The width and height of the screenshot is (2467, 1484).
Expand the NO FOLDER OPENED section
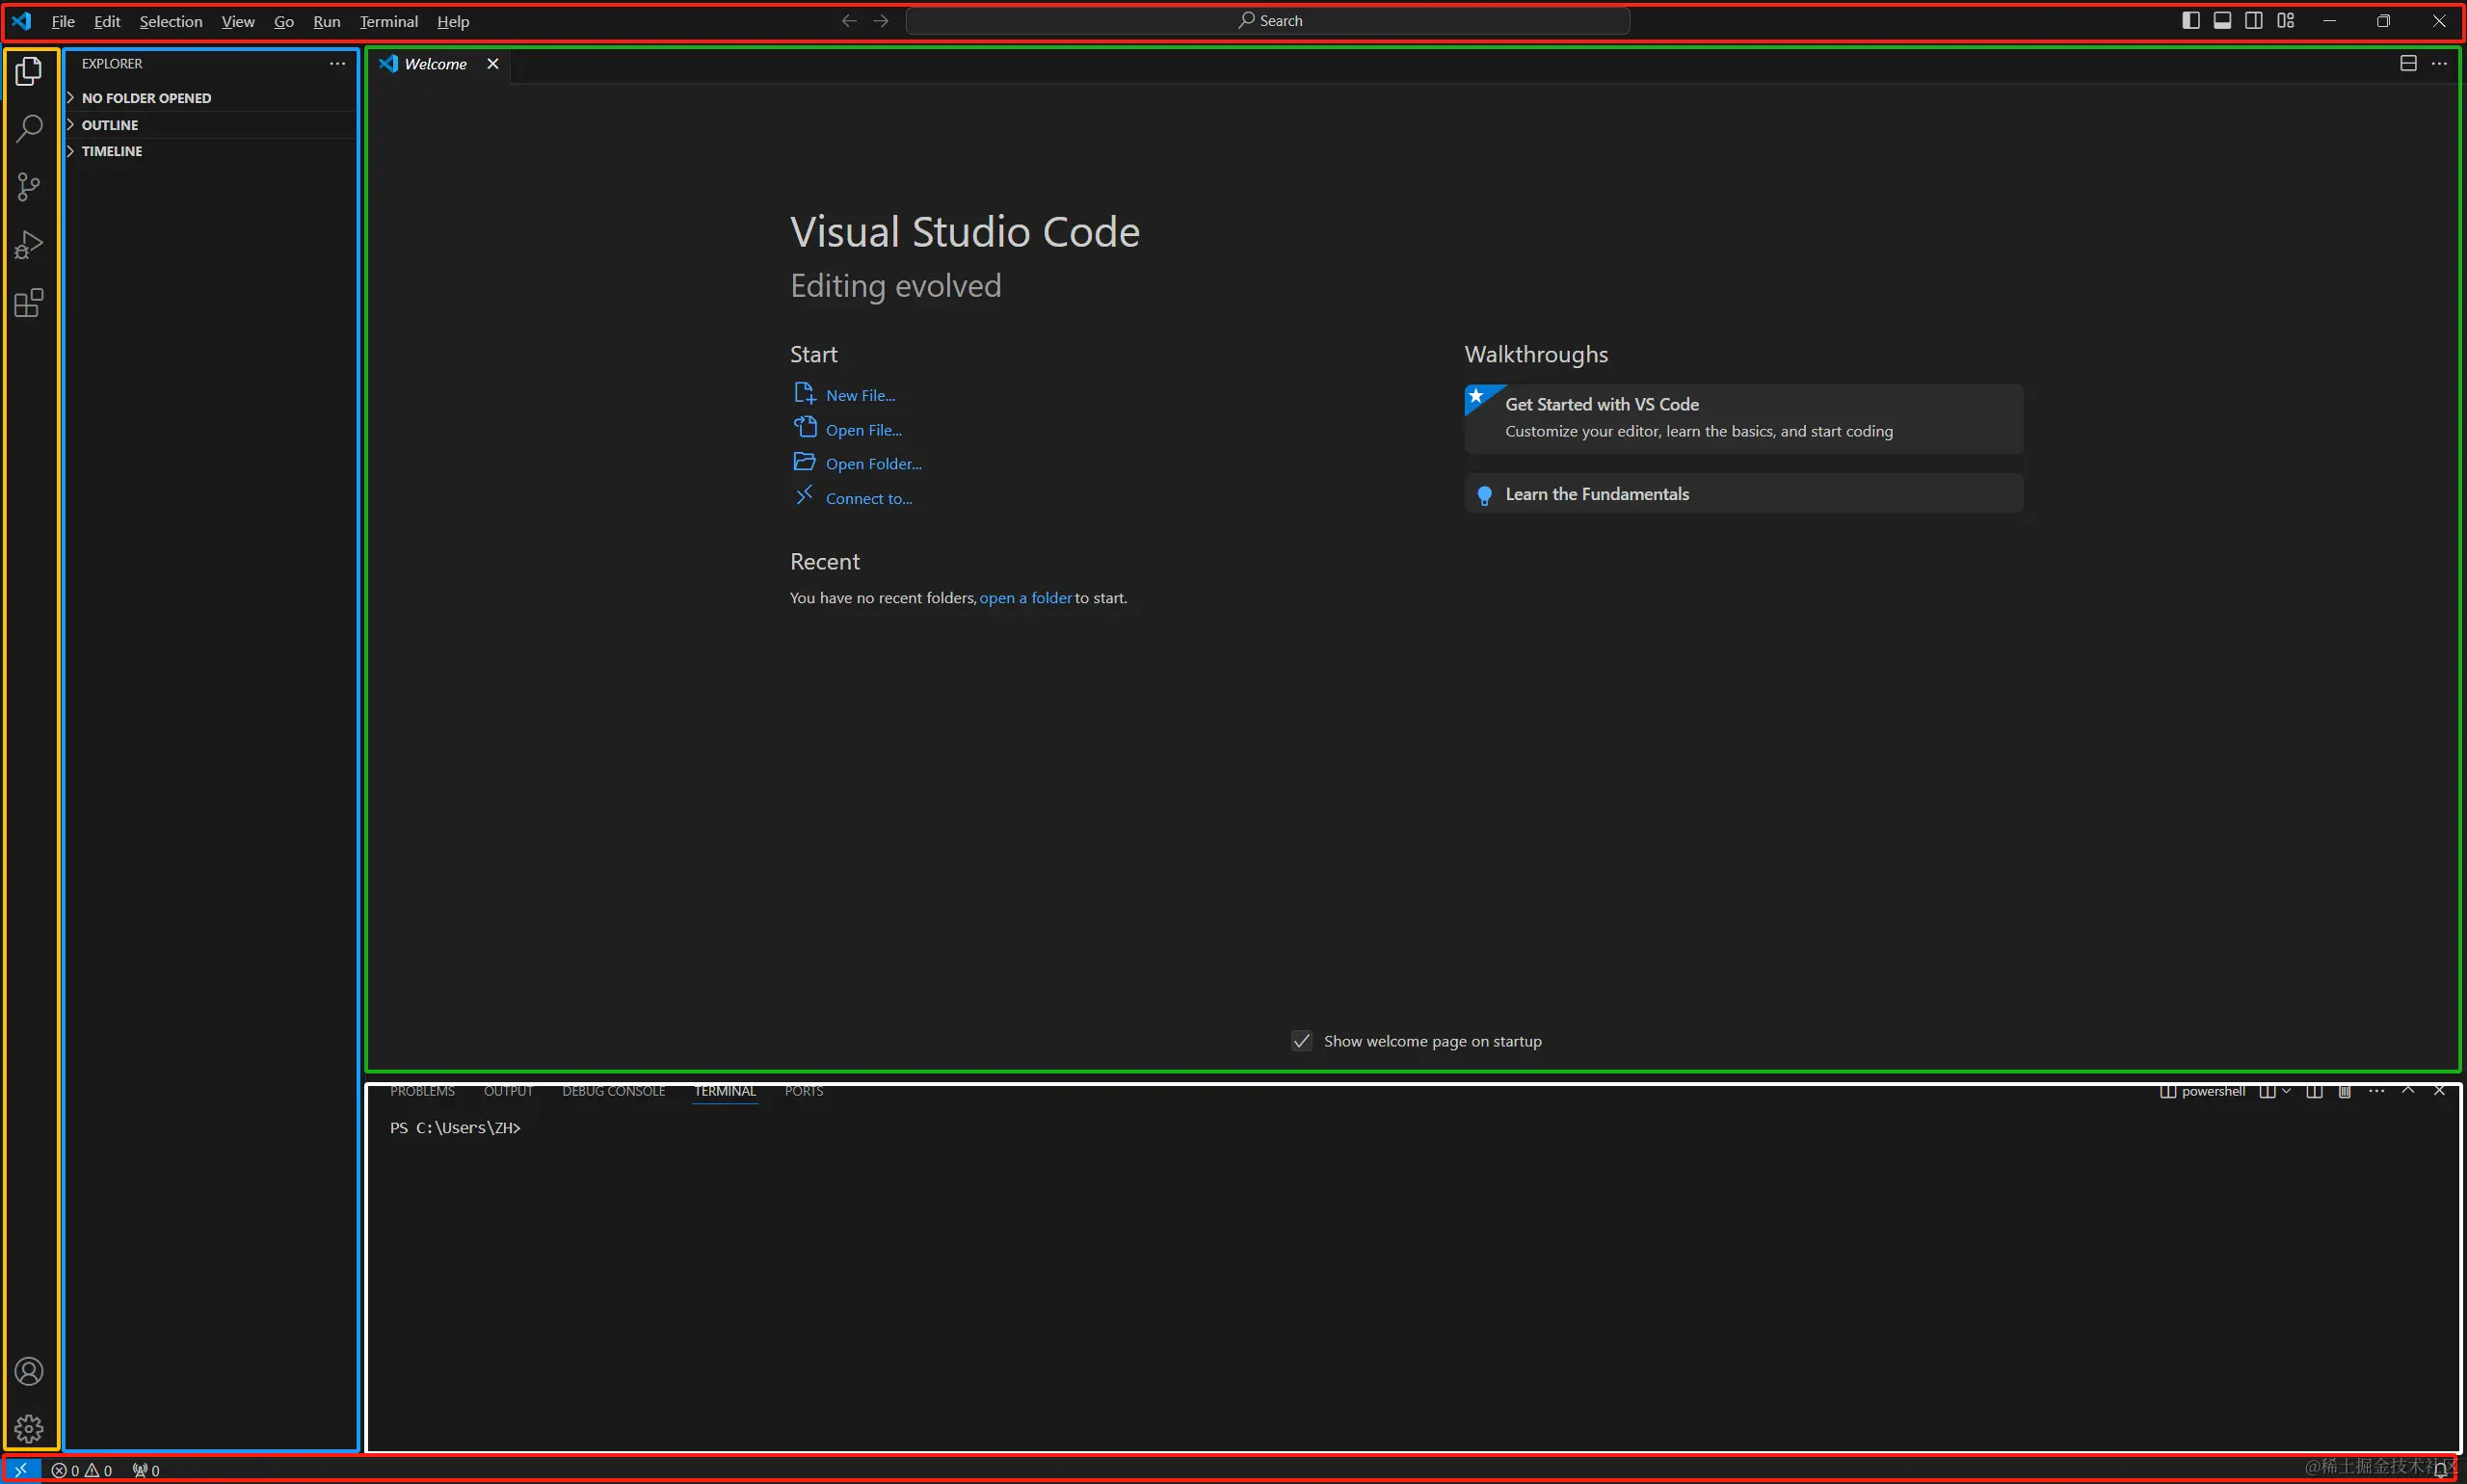click(146, 98)
